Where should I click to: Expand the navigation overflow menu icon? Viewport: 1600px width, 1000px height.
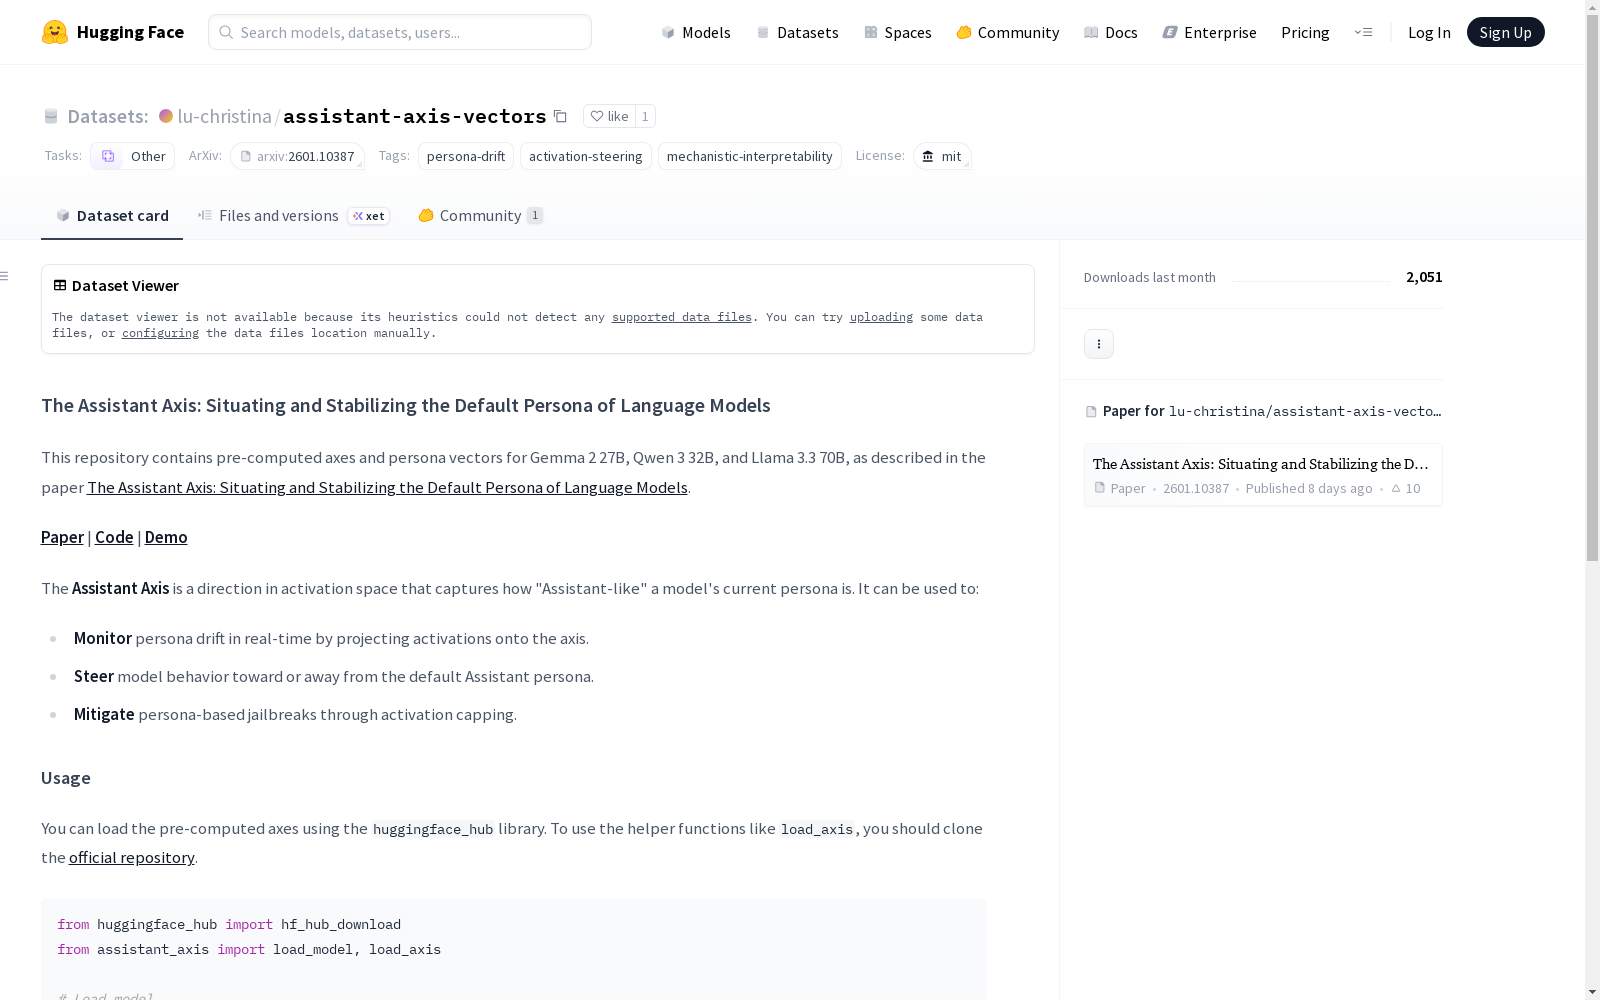click(x=1363, y=32)
